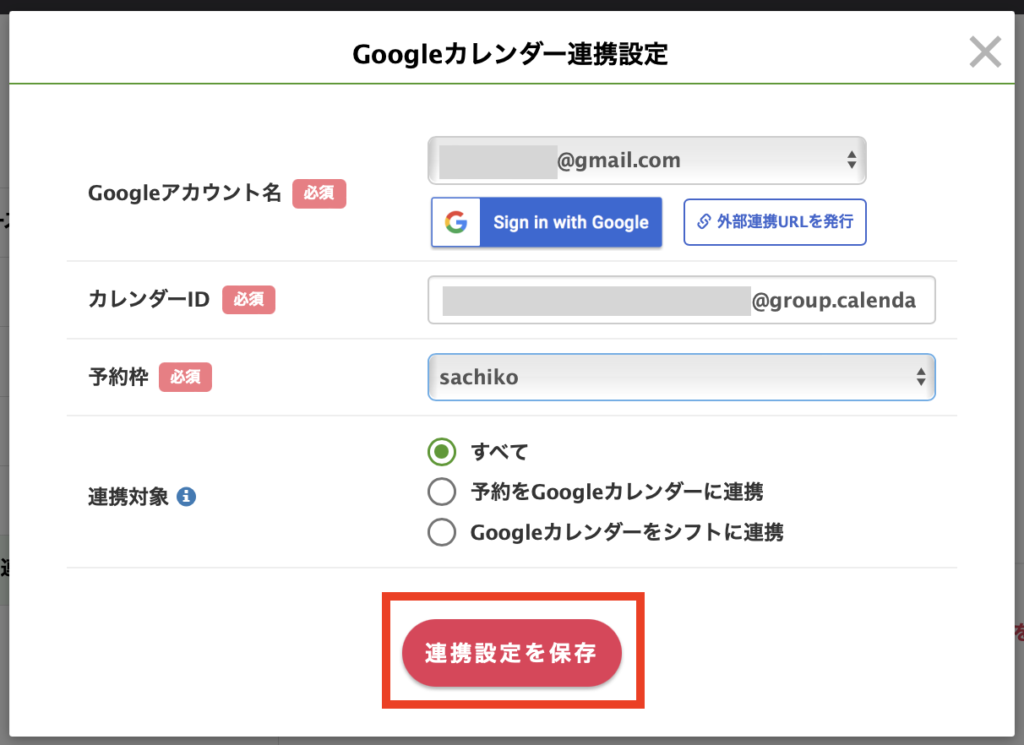Click the link icon in 外部連携URLを発行
1024x745 pixels.
click(x=703, y=222)
